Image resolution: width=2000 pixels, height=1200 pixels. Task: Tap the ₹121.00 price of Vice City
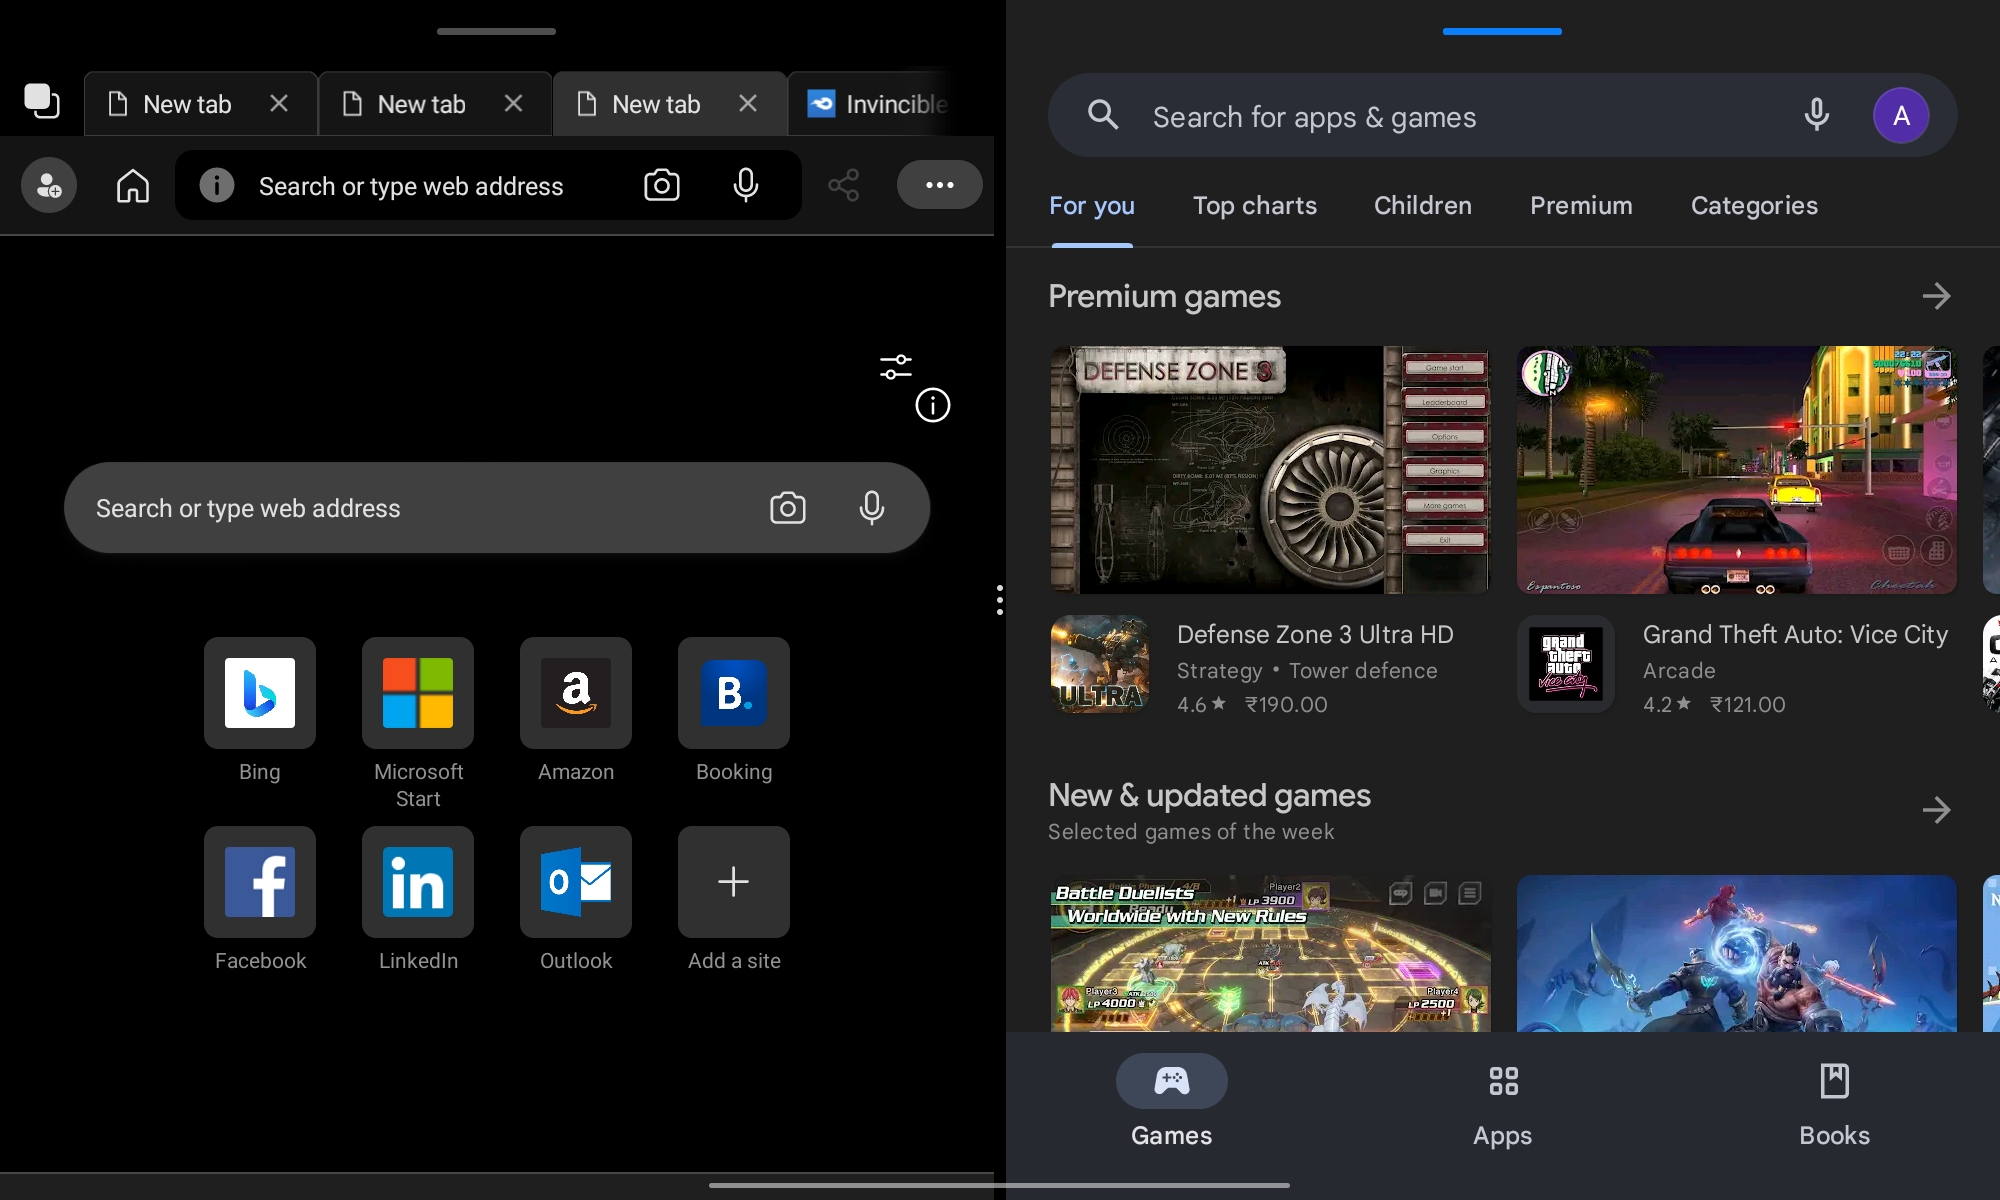1747,705
